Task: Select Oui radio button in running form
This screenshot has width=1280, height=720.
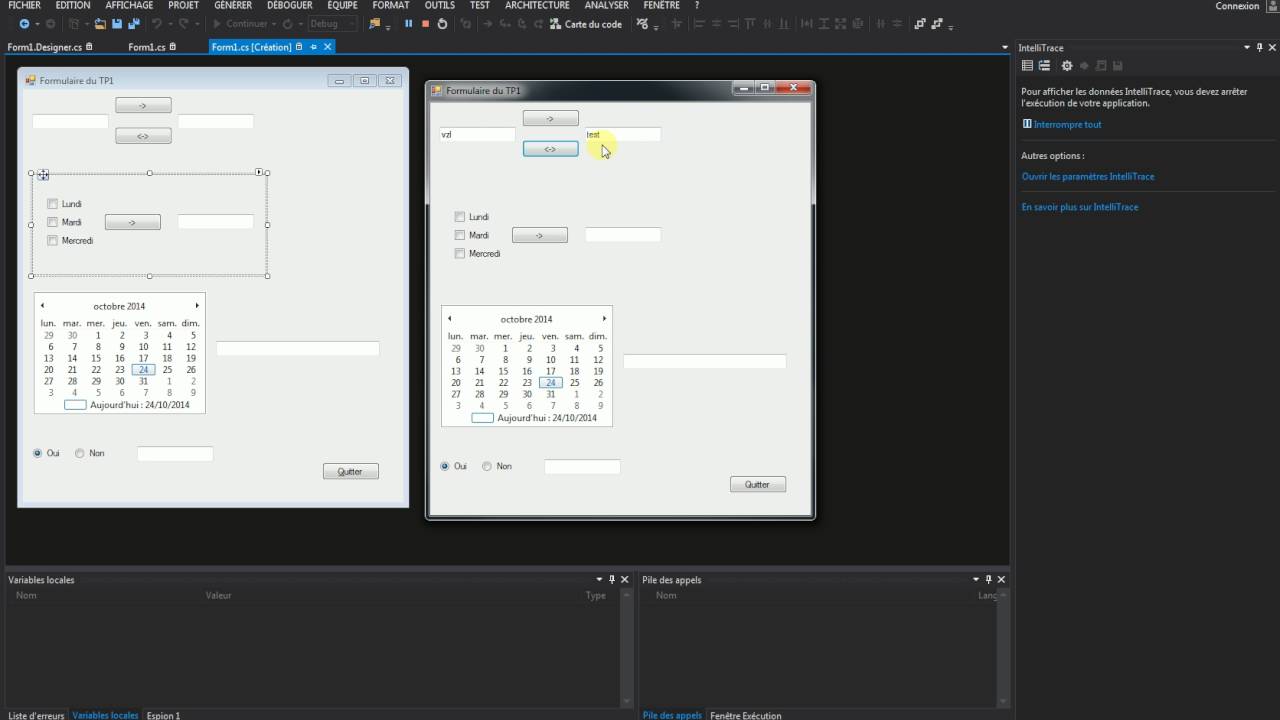Action: point(445,466)
